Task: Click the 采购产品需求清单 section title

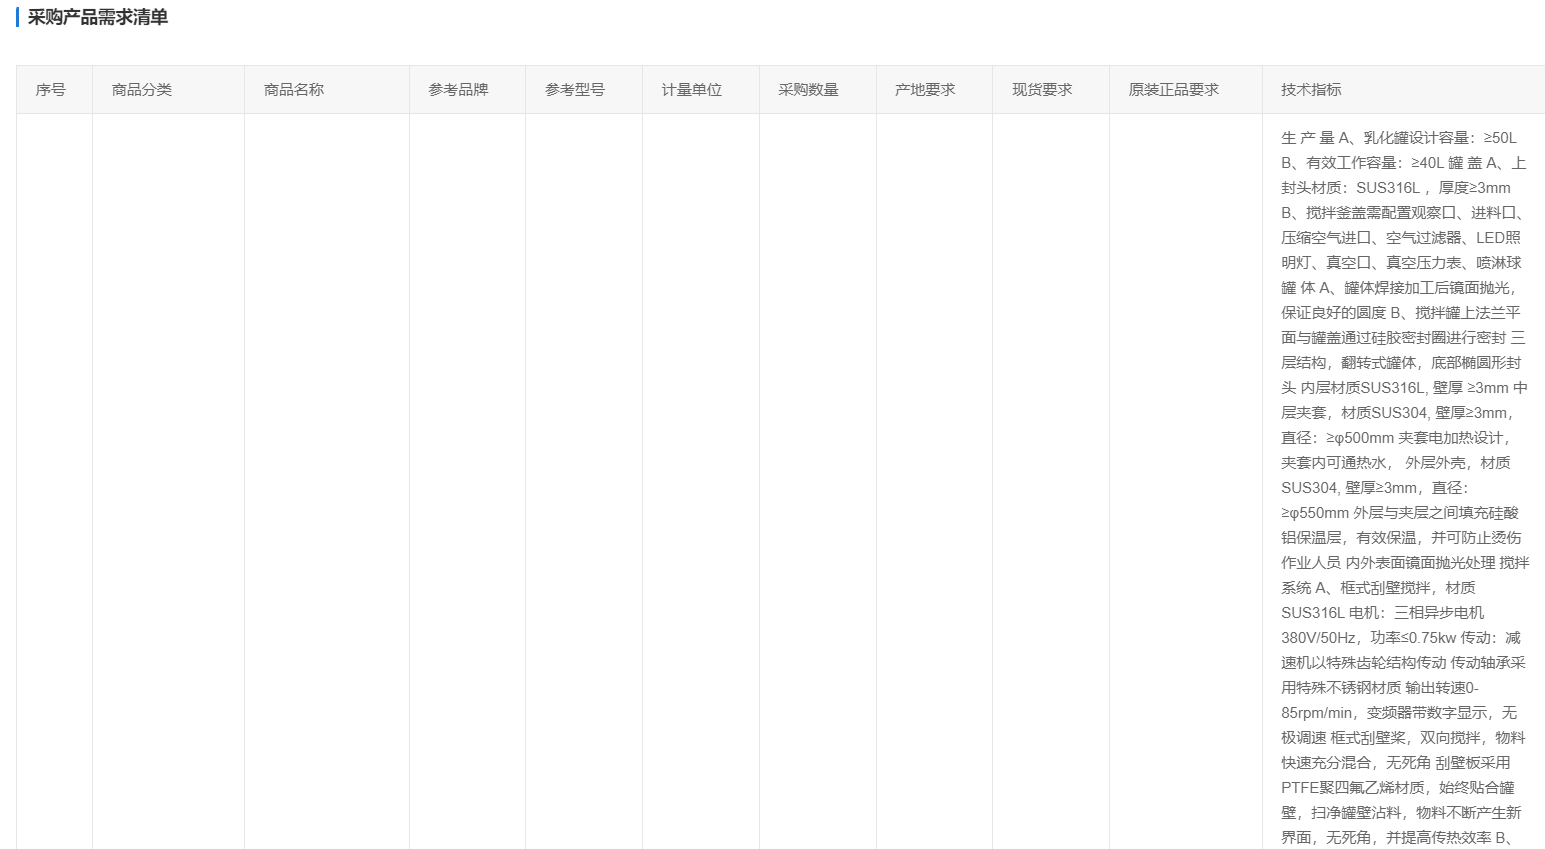Action: coord(98,18)
